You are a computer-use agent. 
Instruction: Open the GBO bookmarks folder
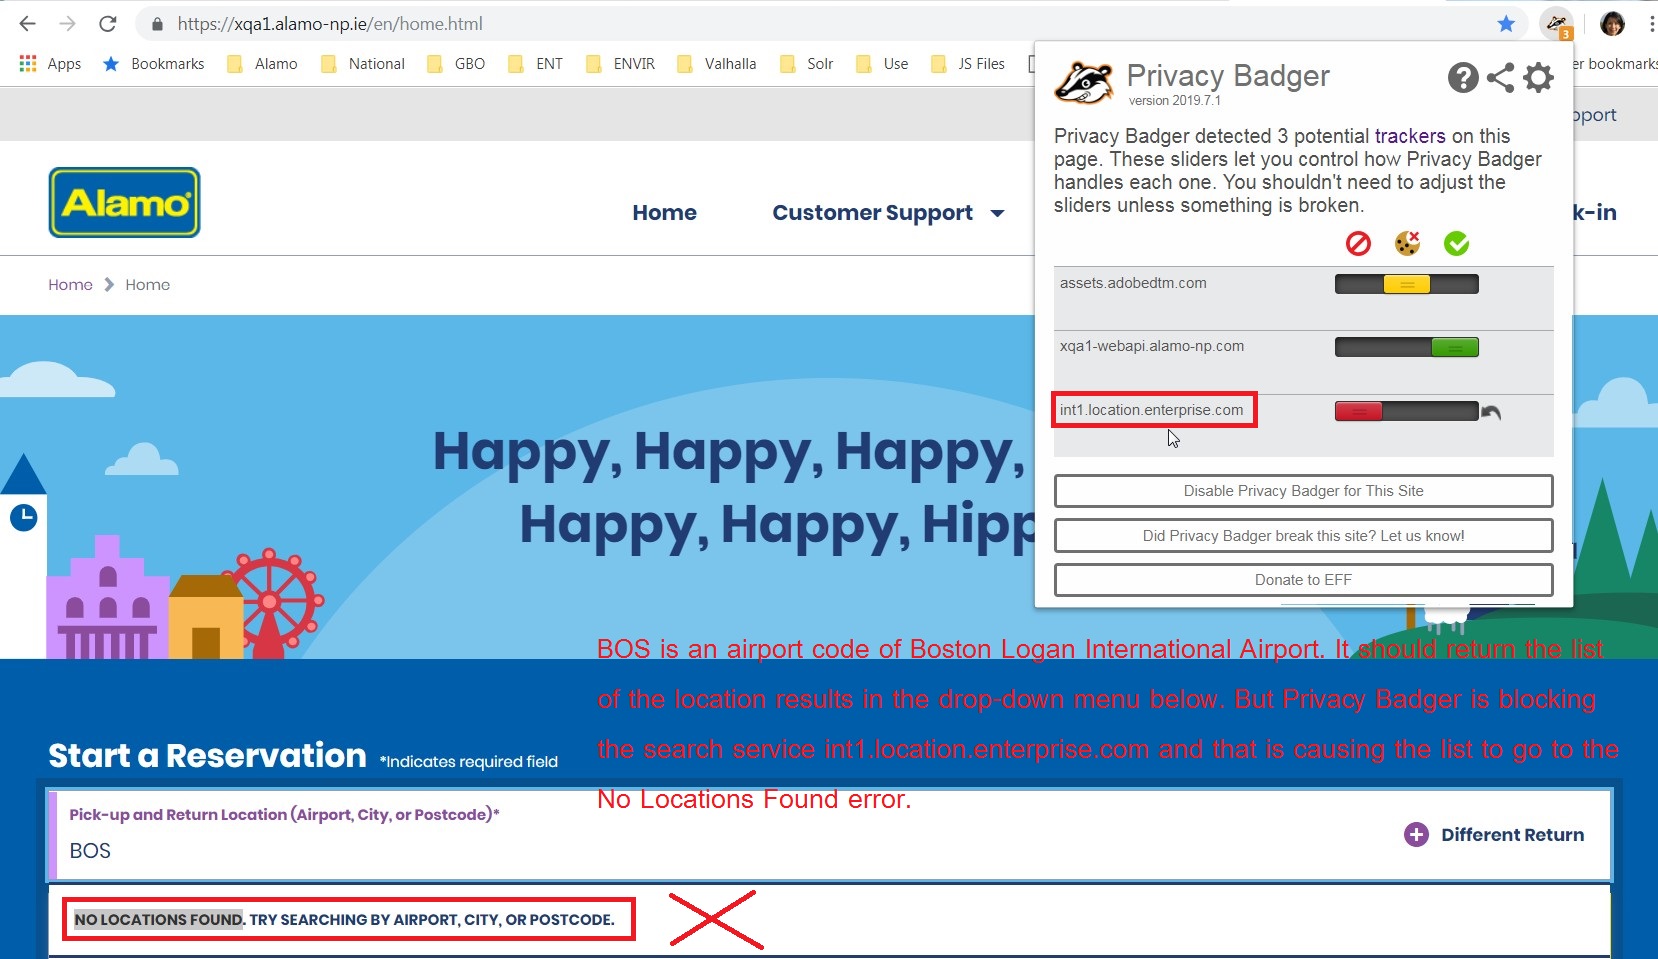click(456, 64)
